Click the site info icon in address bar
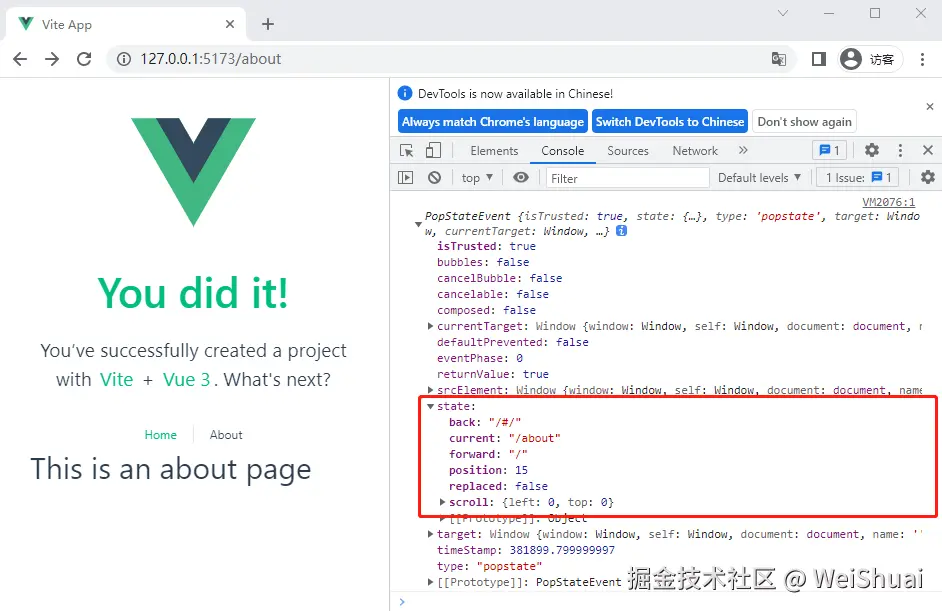The height and width of the screenshot is (611, 942). pos(124,59)
